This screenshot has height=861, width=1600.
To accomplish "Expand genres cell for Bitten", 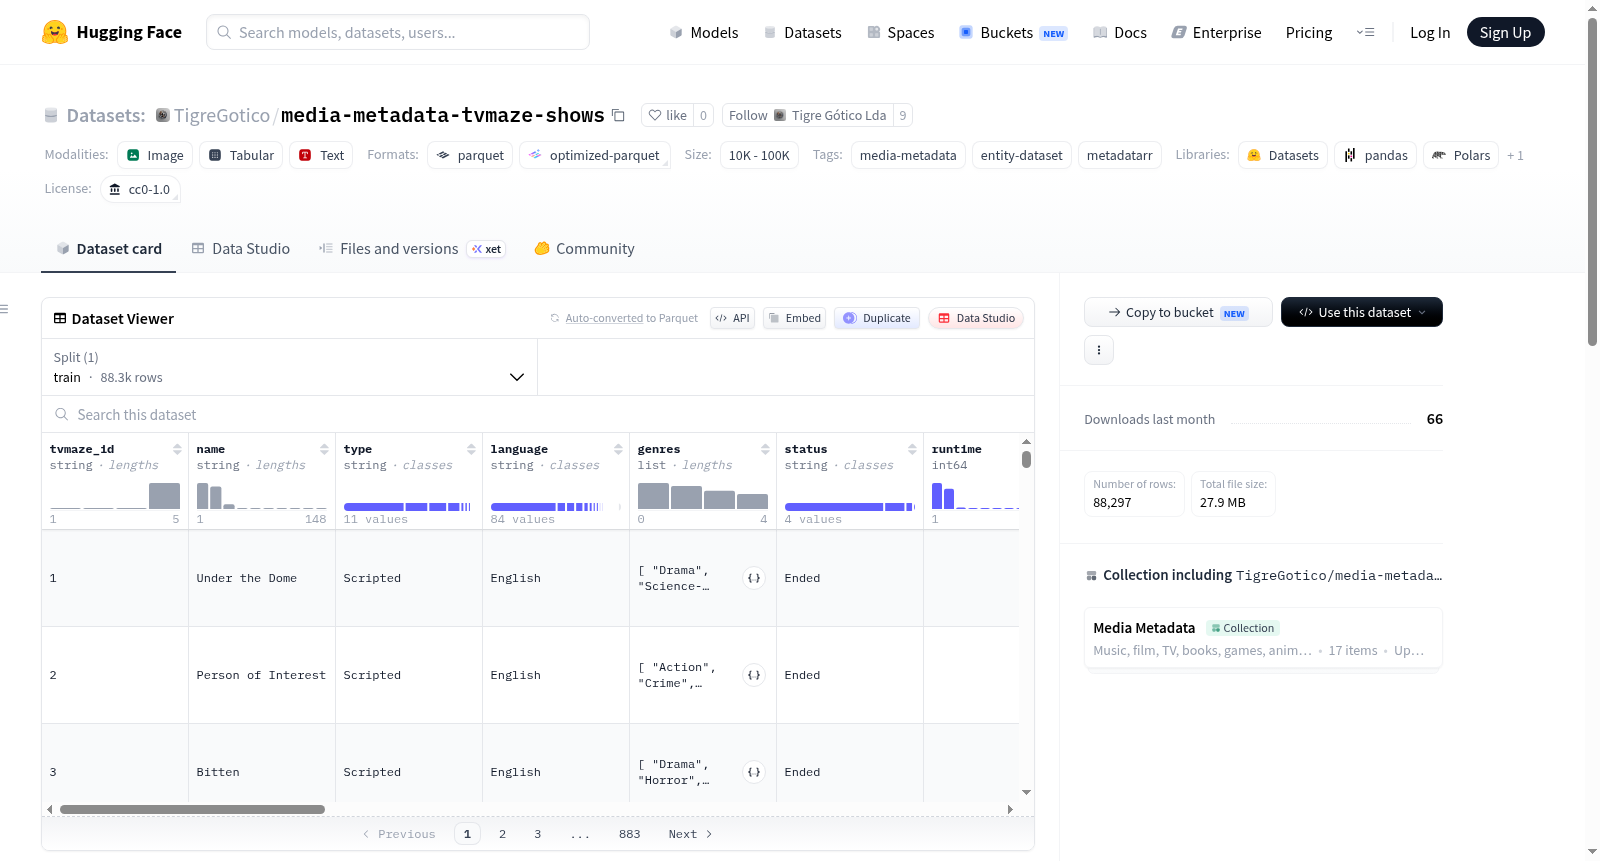I will (x=754, y=772).
